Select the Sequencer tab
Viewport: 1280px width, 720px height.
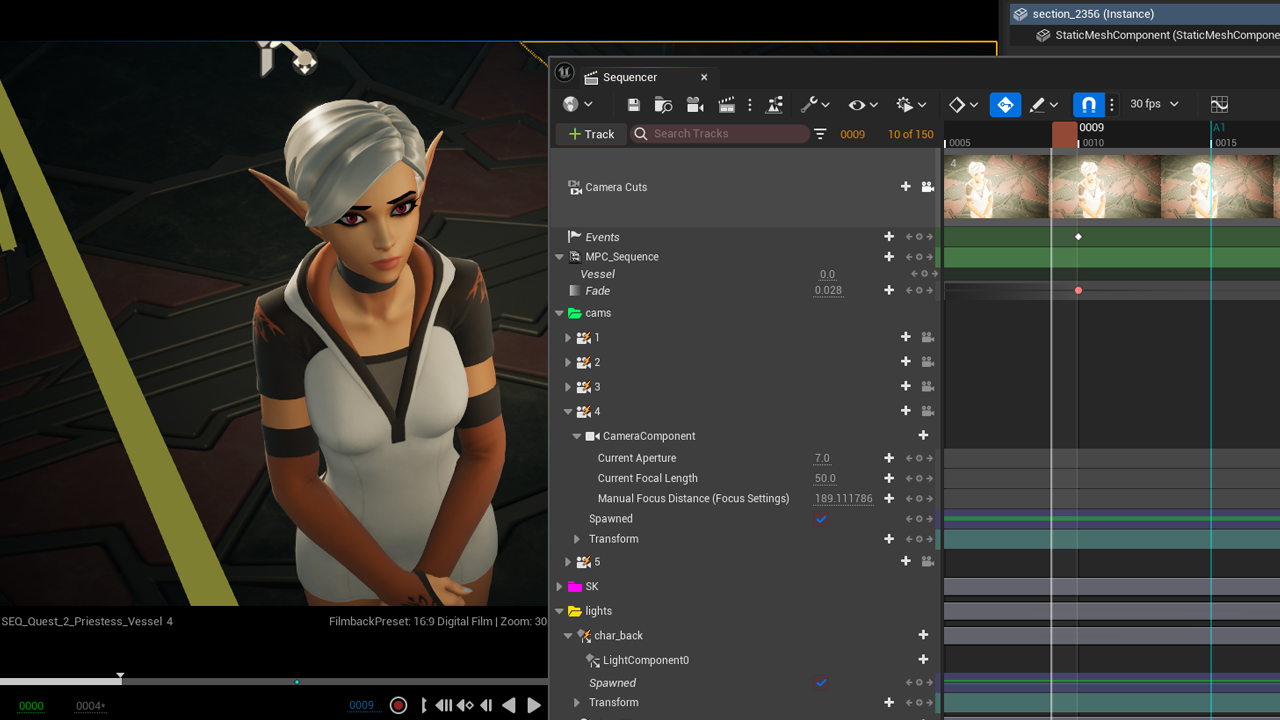coord(630,77)
